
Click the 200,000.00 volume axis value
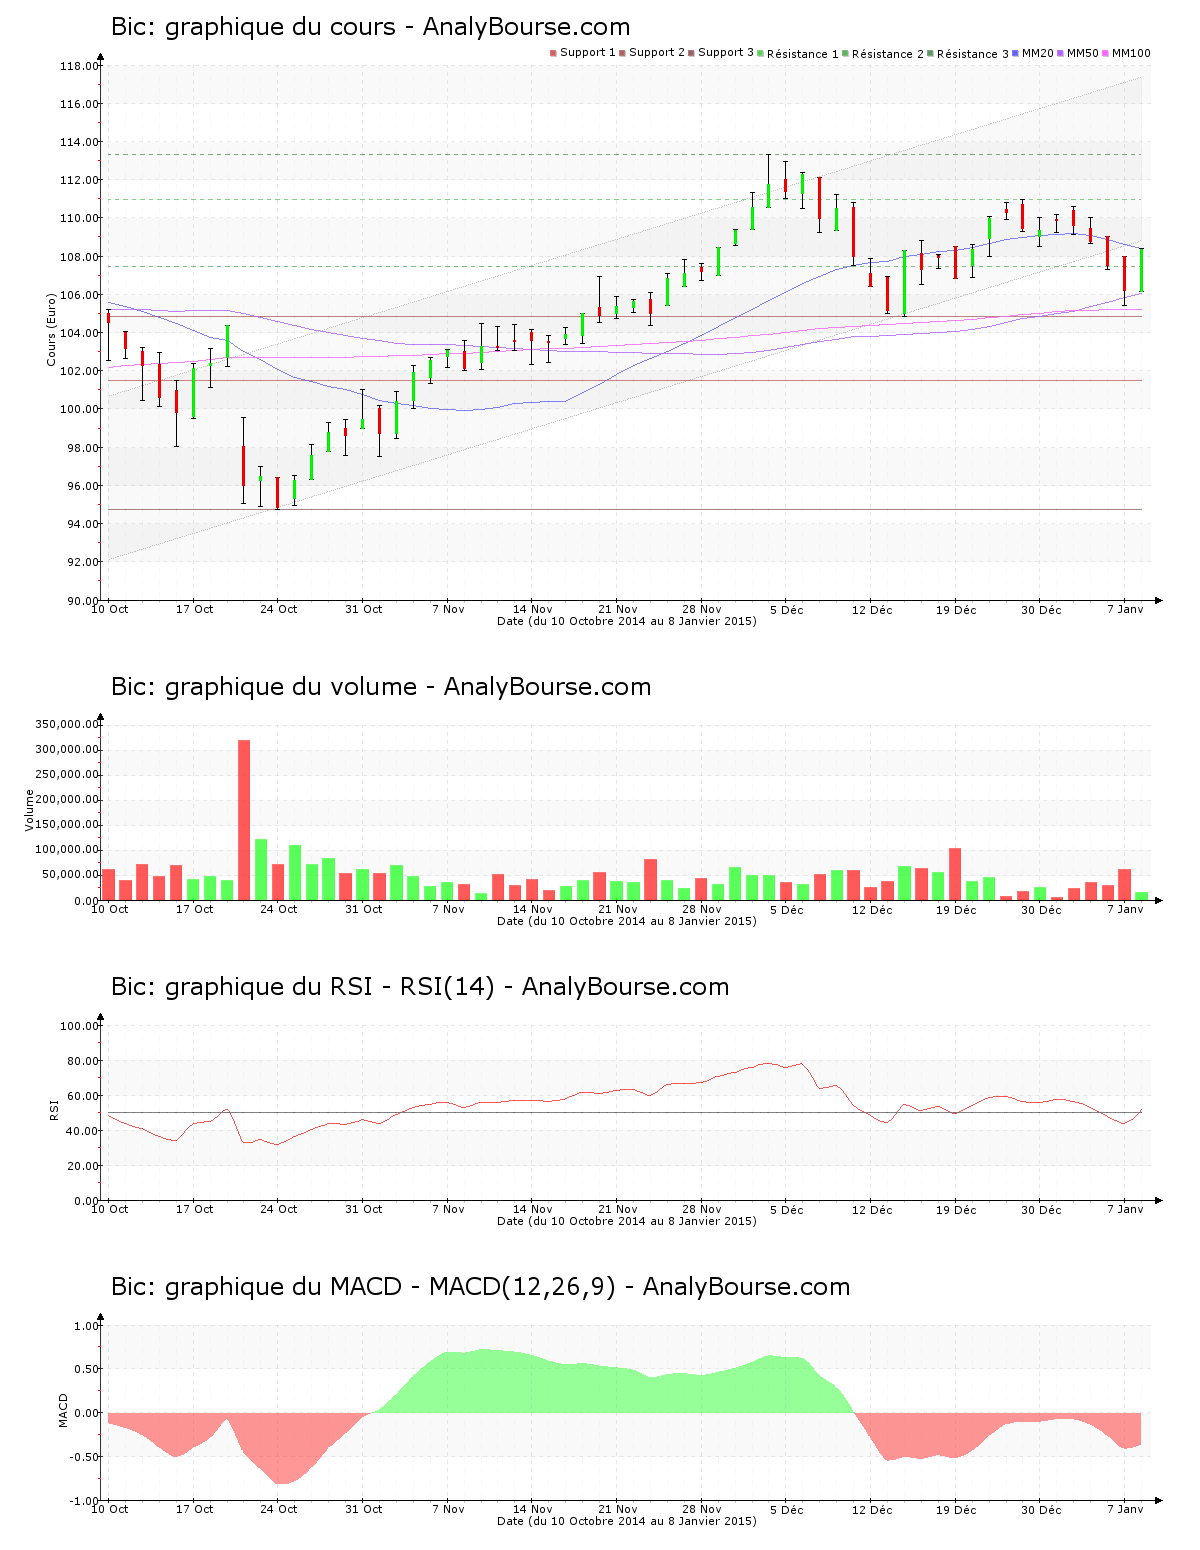(67, 799)
